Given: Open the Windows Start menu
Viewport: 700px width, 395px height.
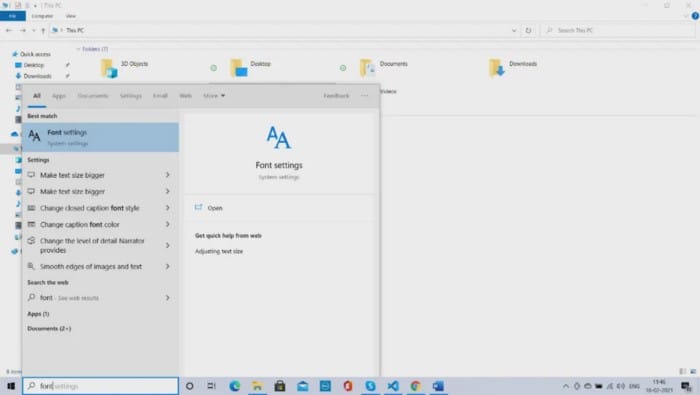Looking at the screenshot, I should coord(11,386).
